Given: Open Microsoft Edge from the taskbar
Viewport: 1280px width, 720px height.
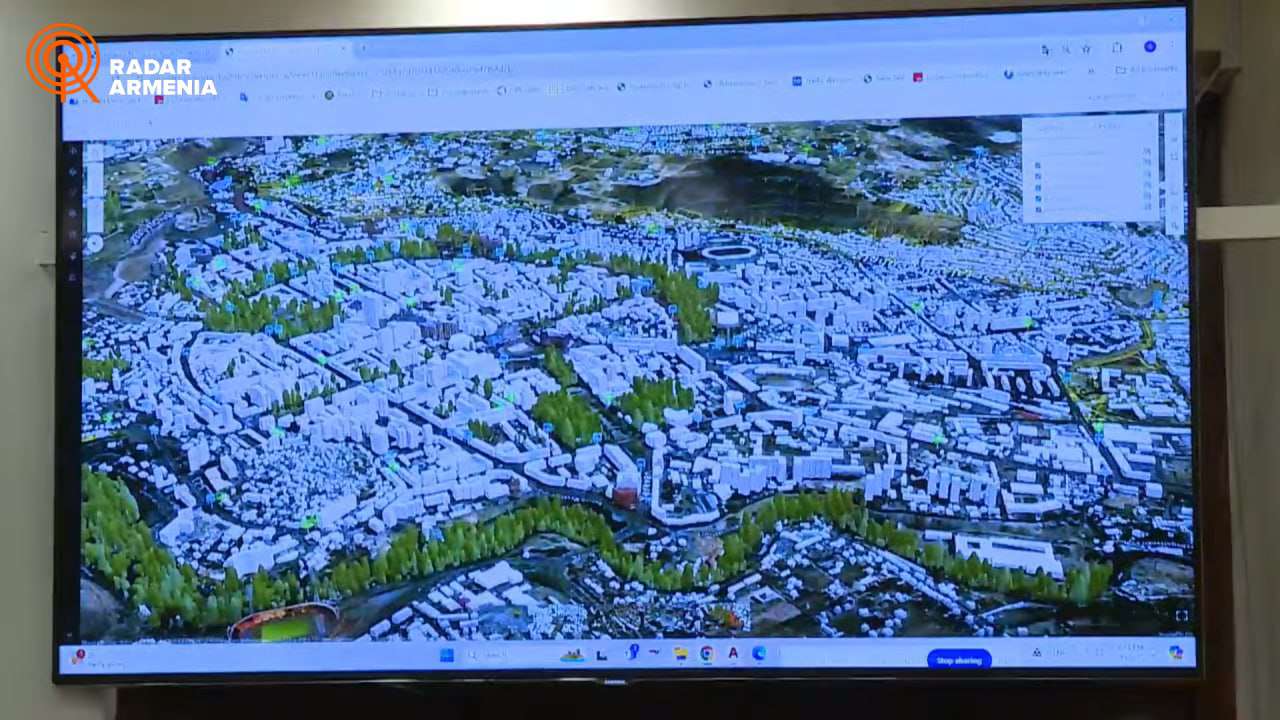Looking at the screenshot, I should coord(759,653).
